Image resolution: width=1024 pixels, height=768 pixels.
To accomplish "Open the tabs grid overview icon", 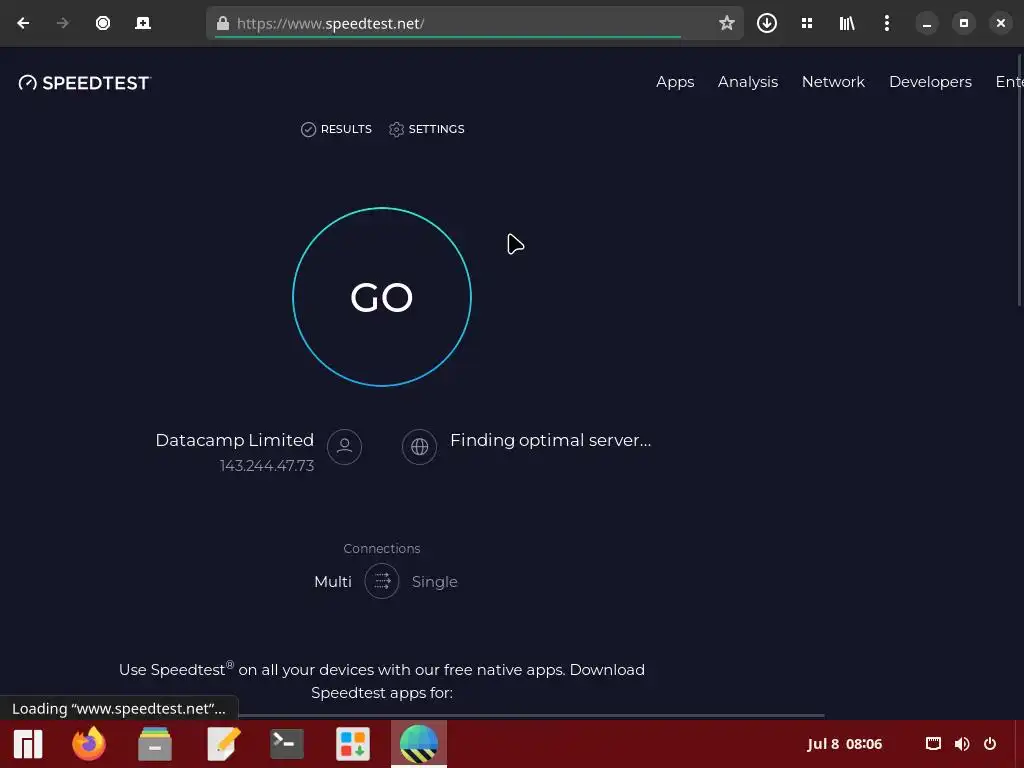I will [807, 24].
